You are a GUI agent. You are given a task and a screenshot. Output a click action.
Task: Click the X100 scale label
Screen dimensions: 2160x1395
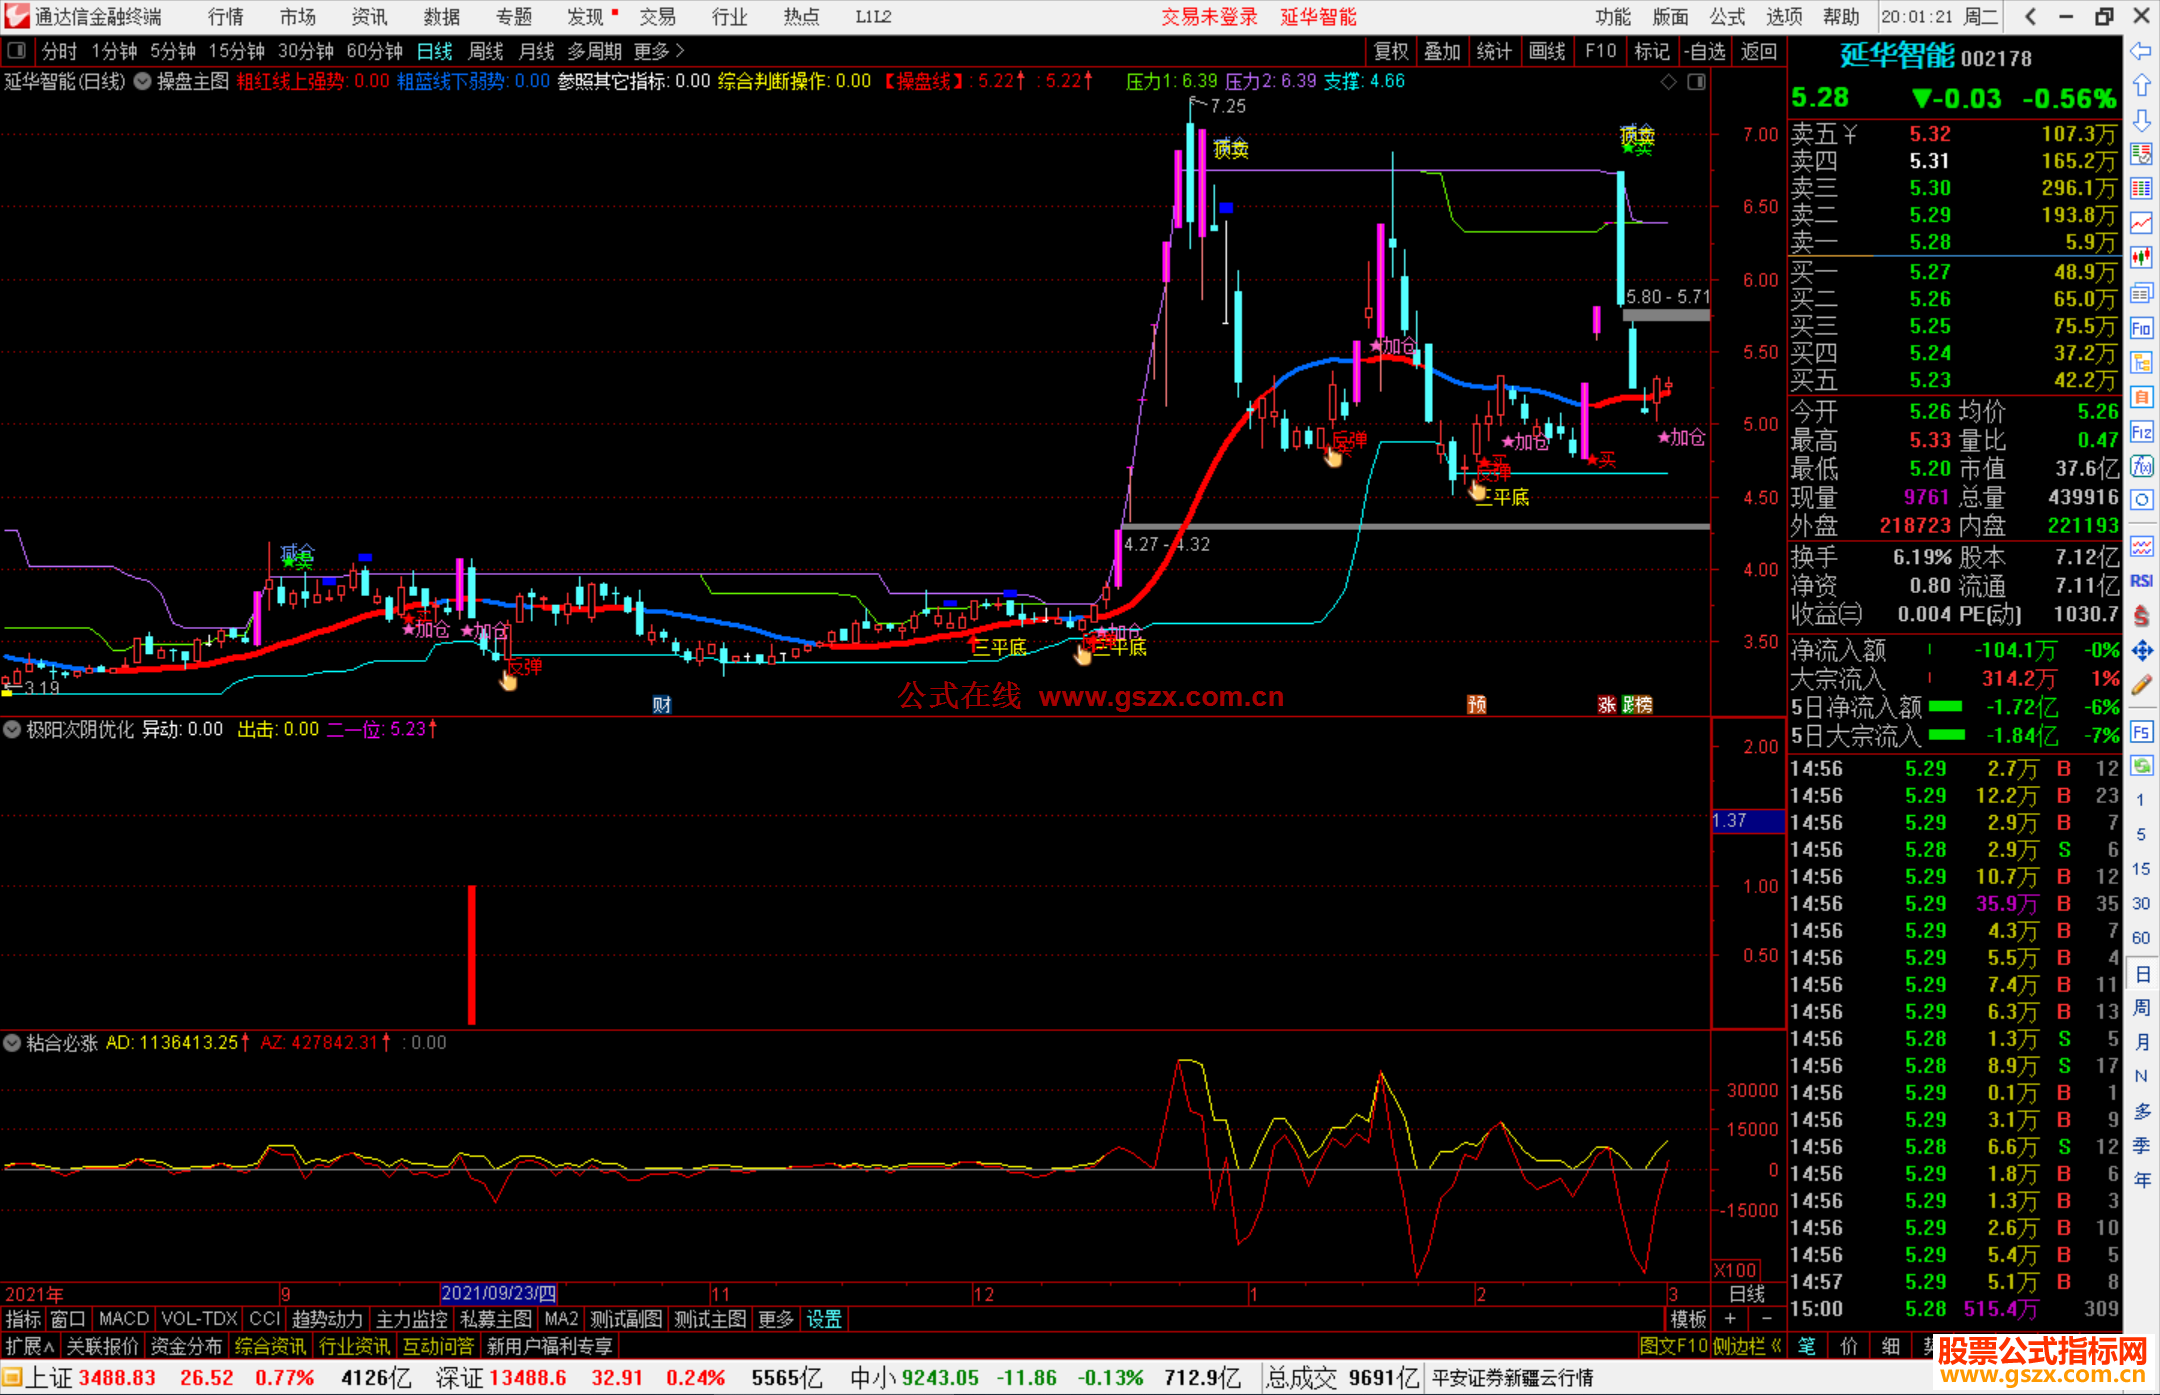coord(1735,1270)
